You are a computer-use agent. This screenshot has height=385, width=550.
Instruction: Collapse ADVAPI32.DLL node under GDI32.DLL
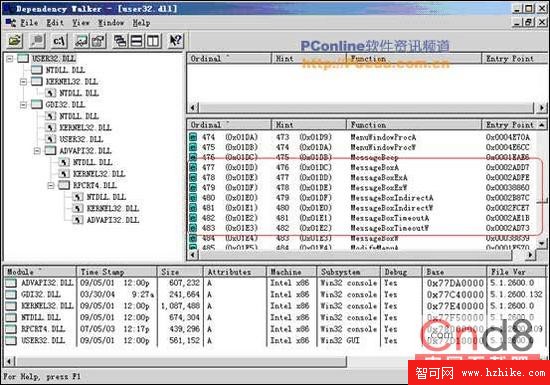(x=37, y=151)
